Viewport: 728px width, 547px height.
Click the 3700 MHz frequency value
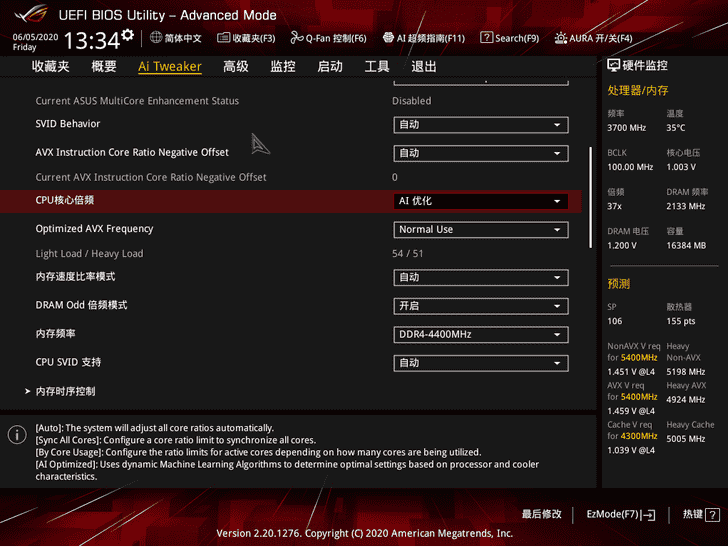626,128
